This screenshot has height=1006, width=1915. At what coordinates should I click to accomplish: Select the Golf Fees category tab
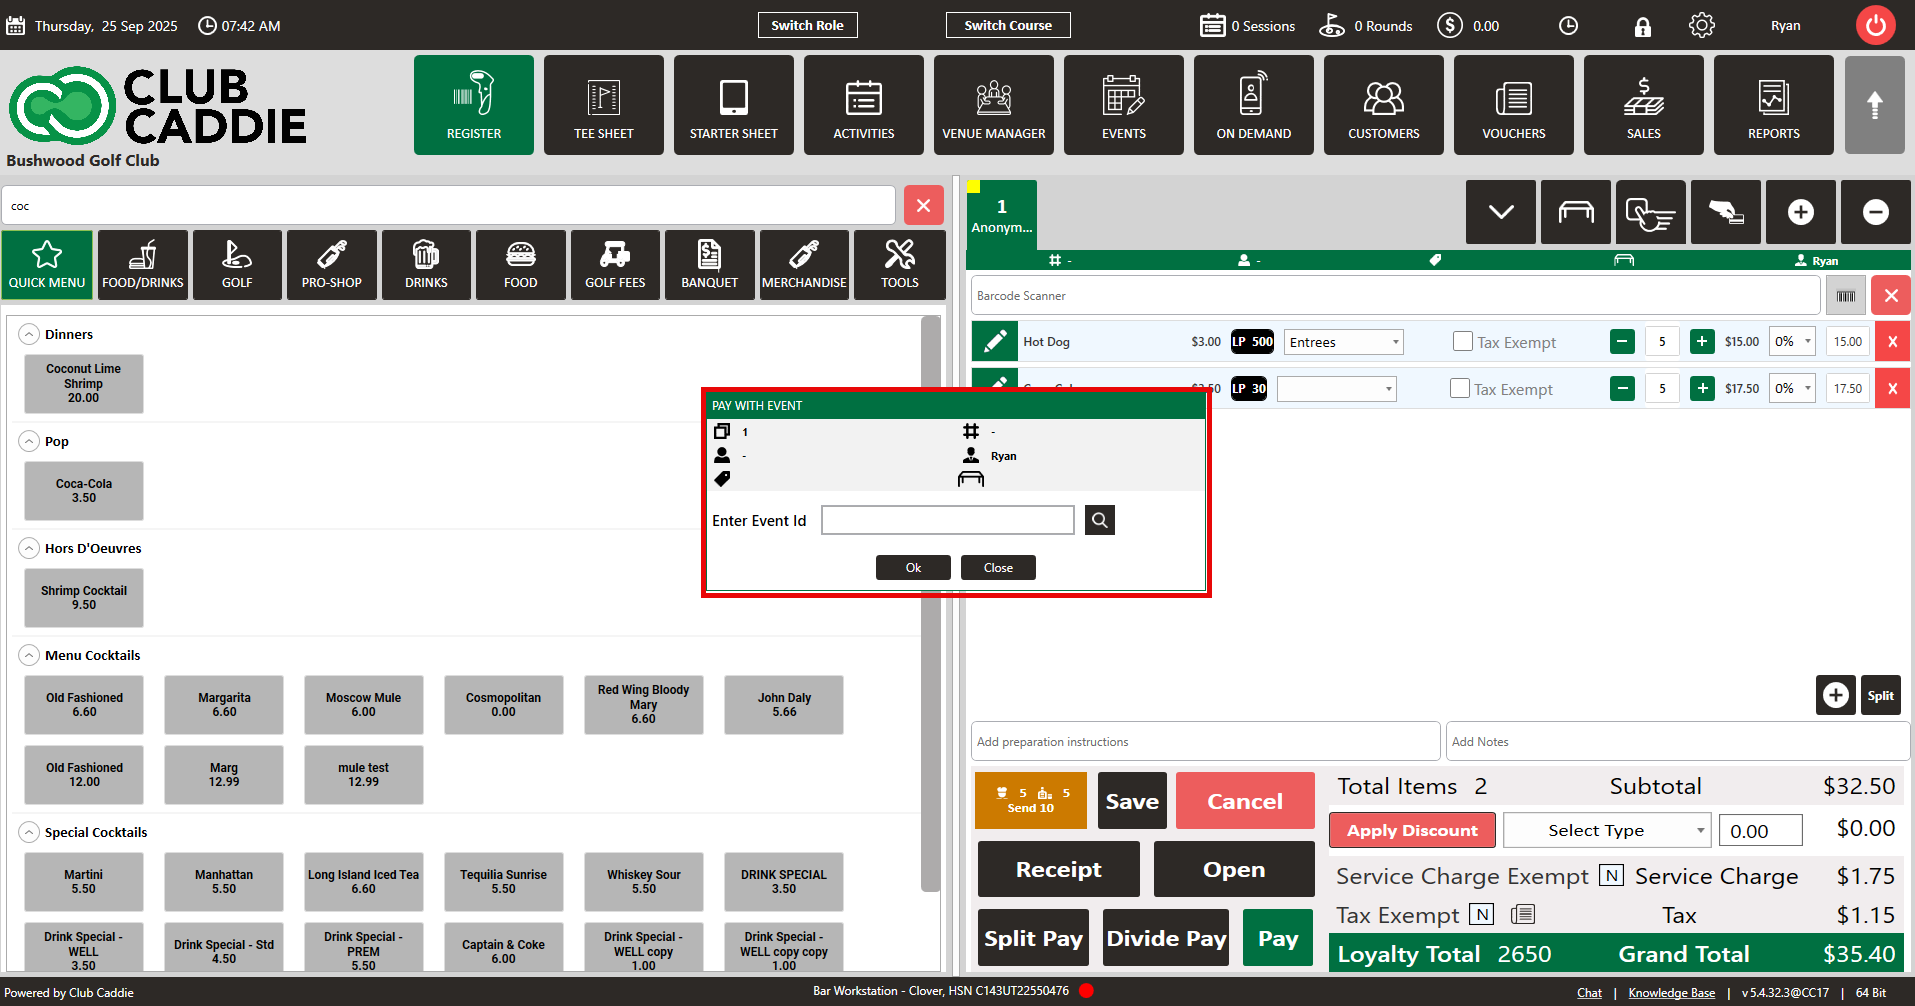pyautogui.click(x=615, y=265)
